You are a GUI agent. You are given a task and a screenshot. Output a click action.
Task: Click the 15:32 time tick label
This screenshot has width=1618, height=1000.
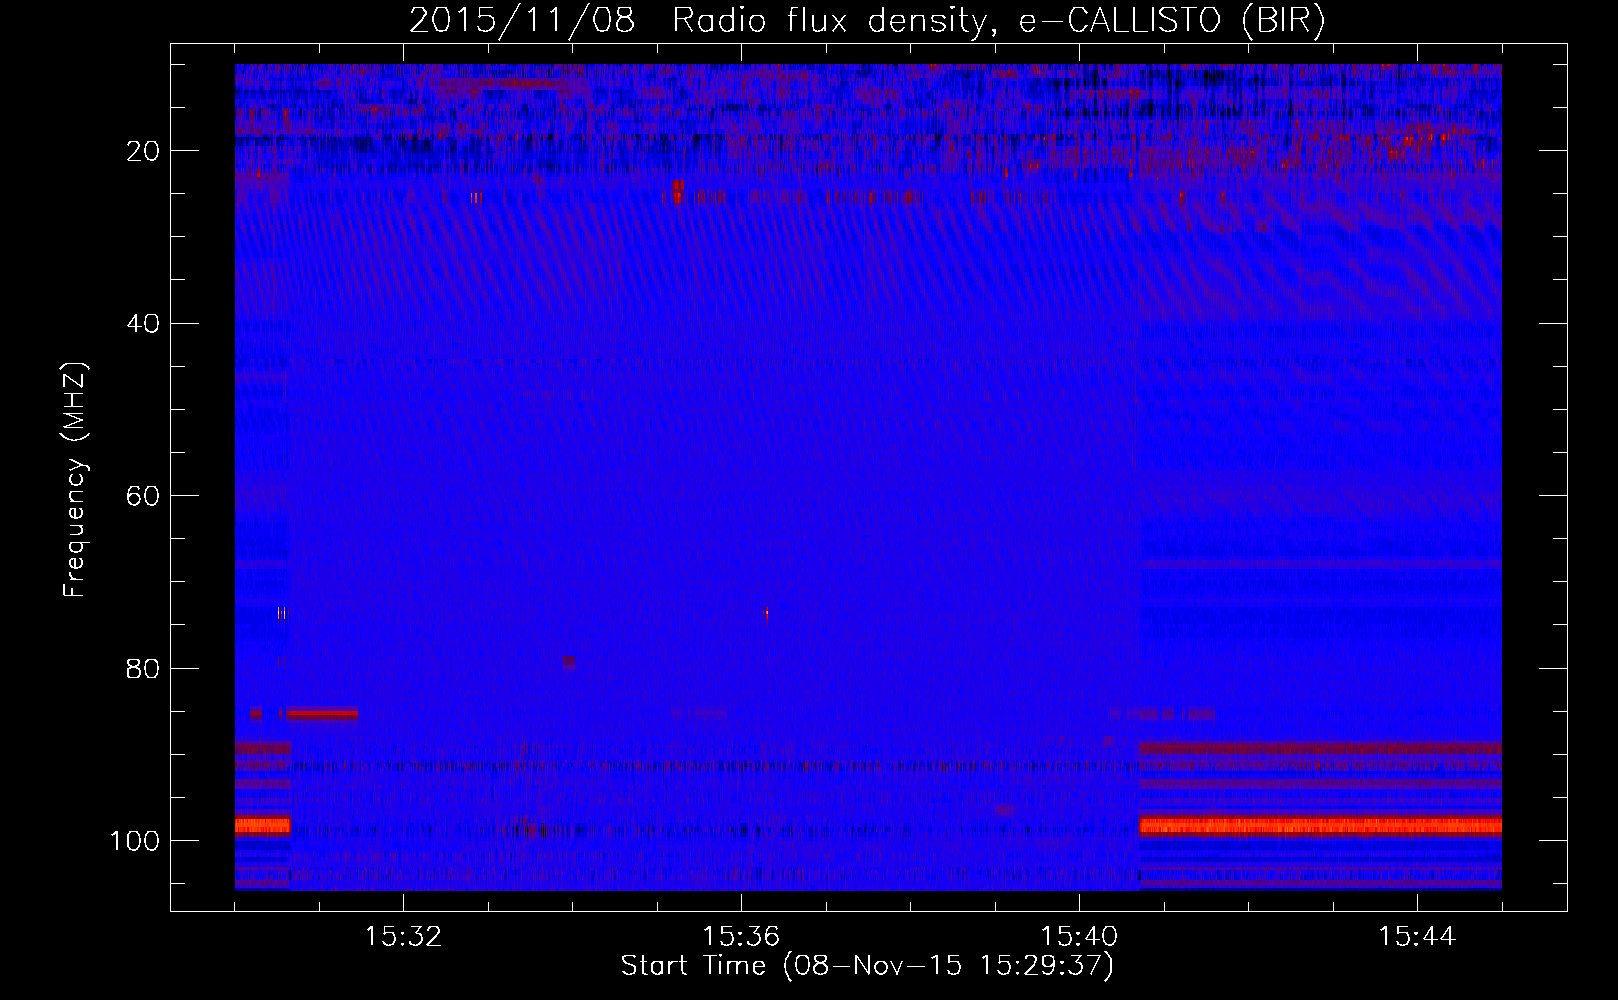(x=403, y=937)
